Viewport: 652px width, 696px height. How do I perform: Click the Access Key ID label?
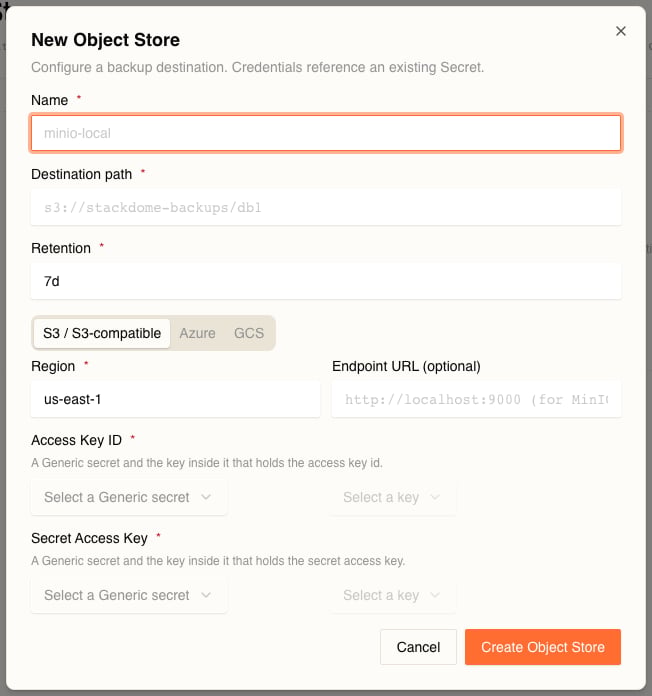76,440
